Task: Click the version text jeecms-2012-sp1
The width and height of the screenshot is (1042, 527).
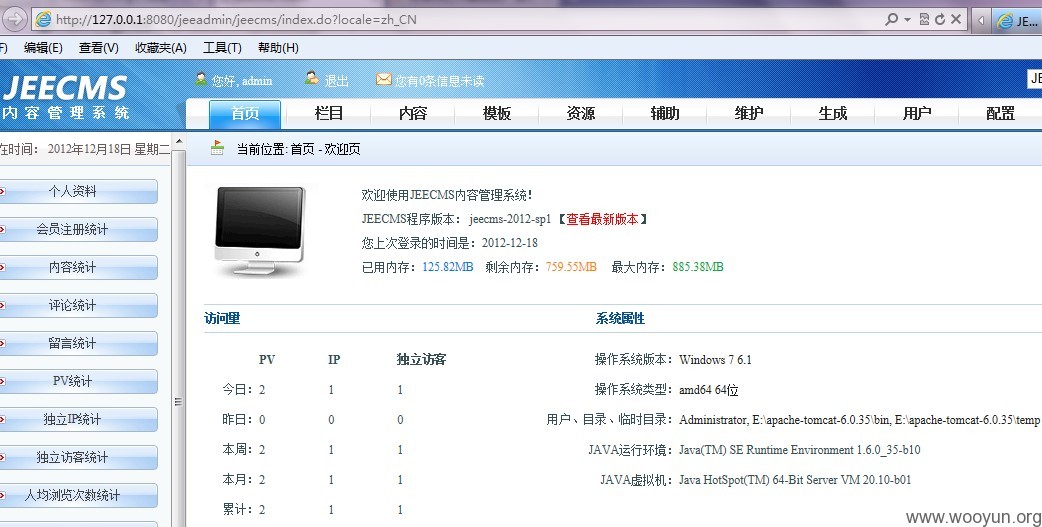Action: [510, 219]
